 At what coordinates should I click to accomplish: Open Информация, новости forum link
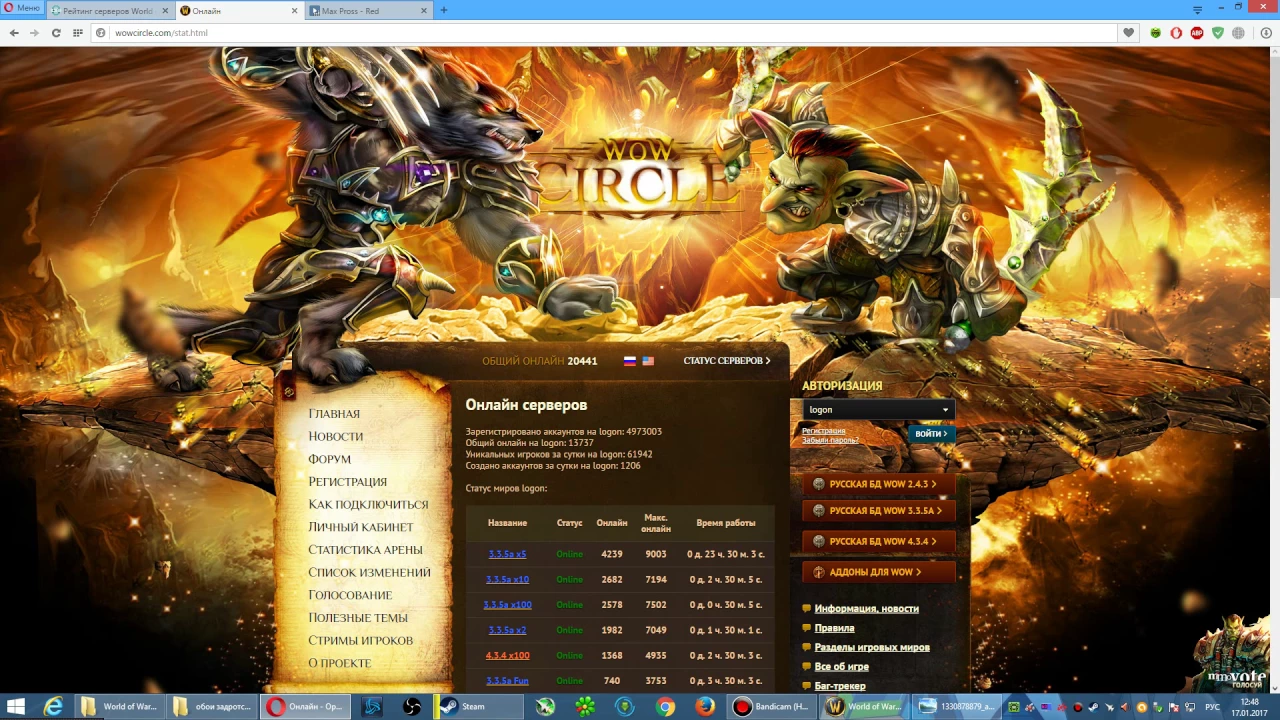coord(866,609)
